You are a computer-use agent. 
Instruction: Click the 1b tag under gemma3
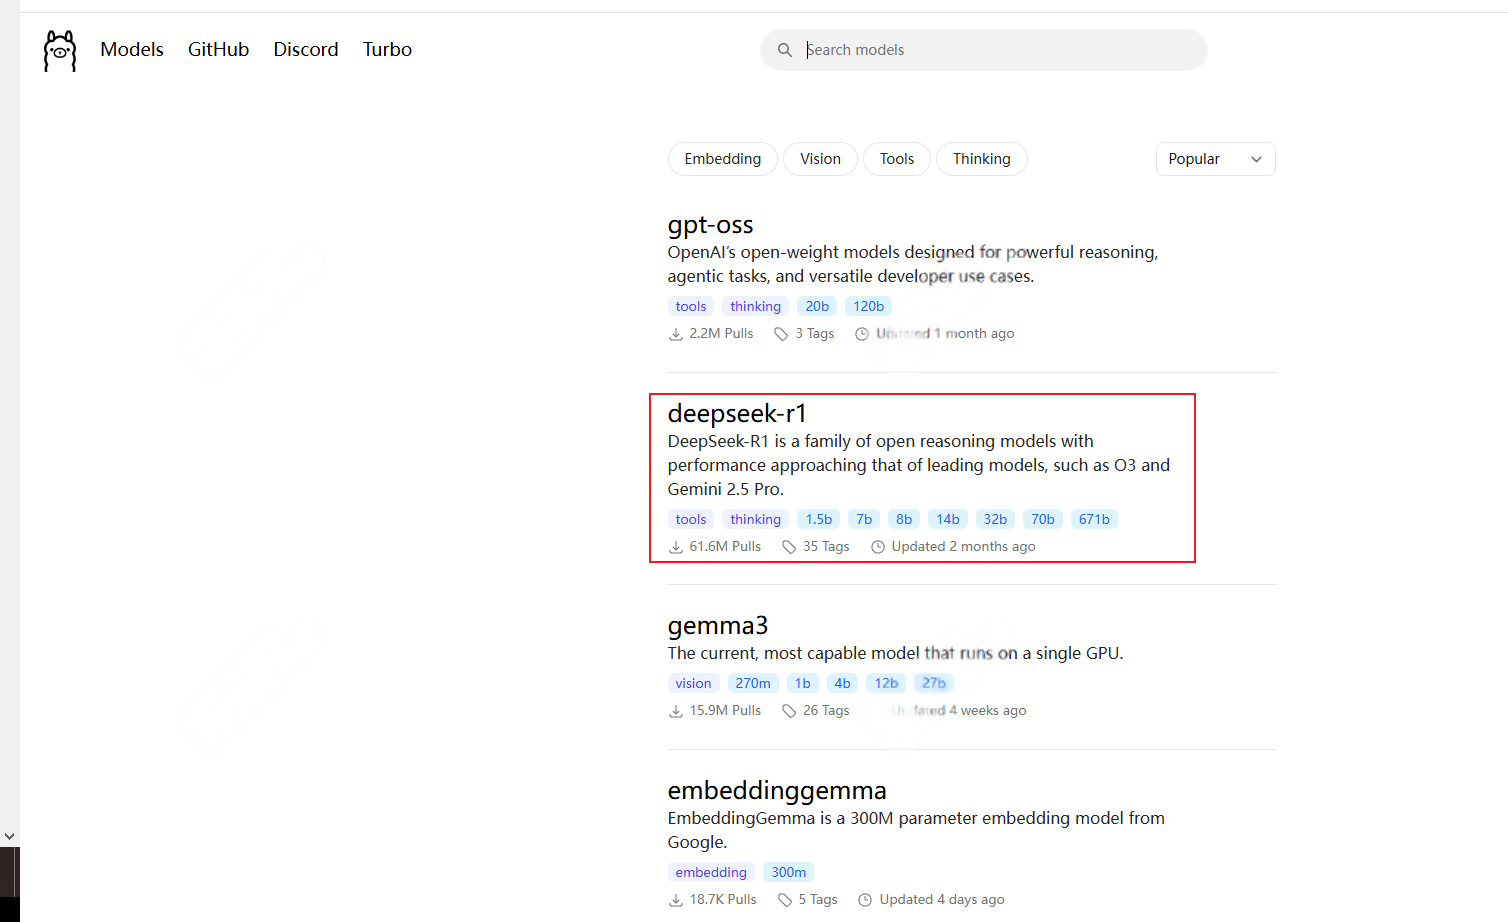[x=803, y=684]
